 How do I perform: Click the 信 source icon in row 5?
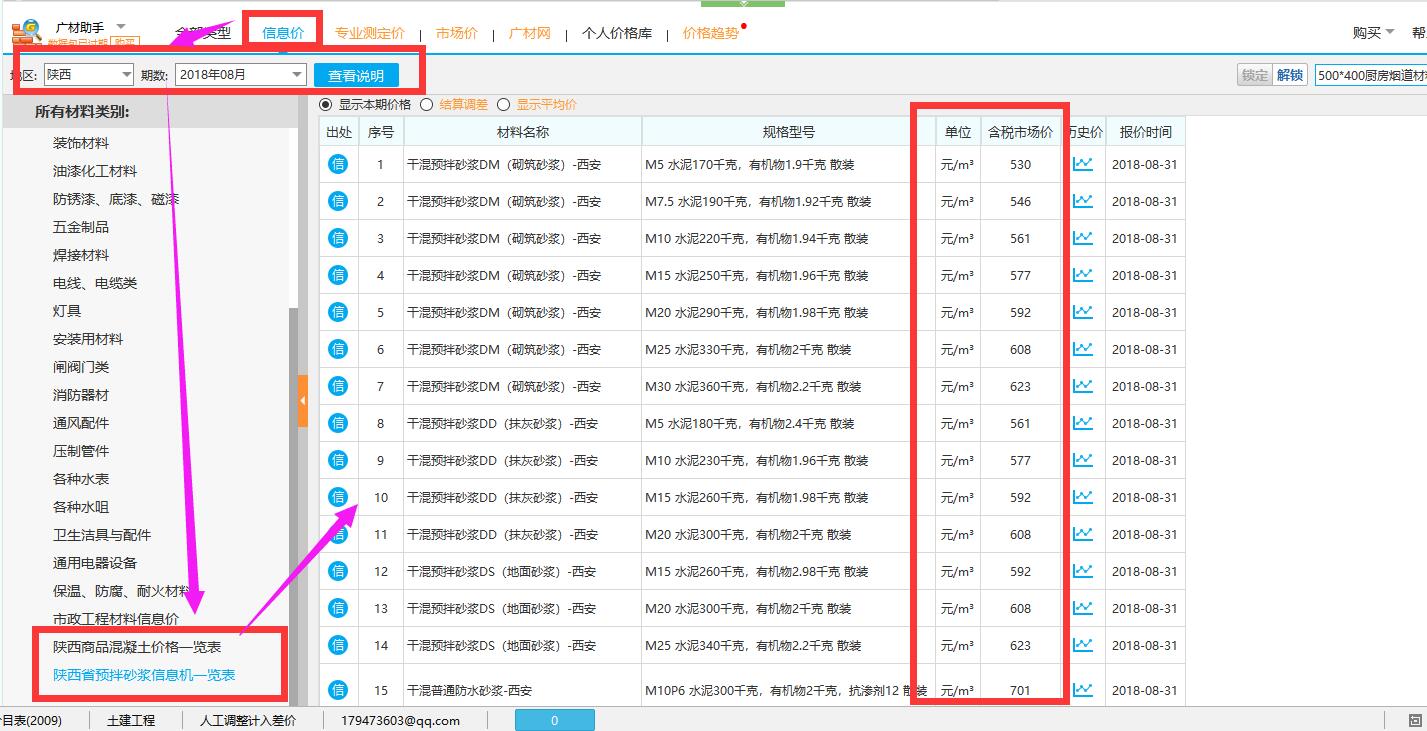click(x=338, y=311)
